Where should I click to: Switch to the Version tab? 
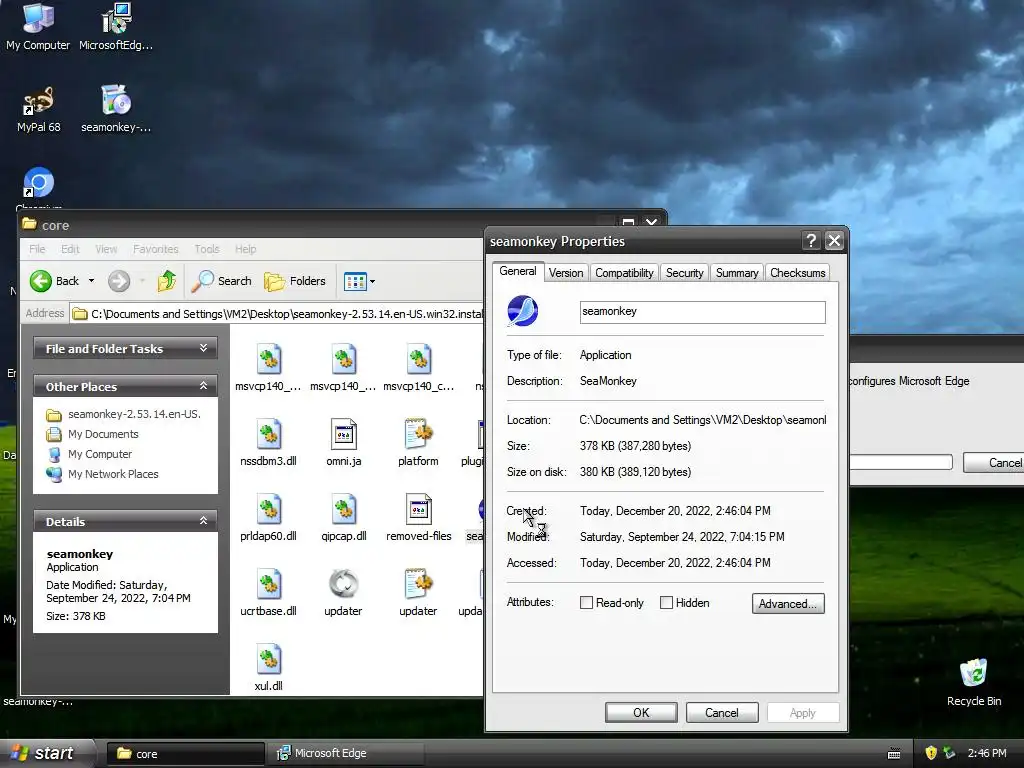566,273
